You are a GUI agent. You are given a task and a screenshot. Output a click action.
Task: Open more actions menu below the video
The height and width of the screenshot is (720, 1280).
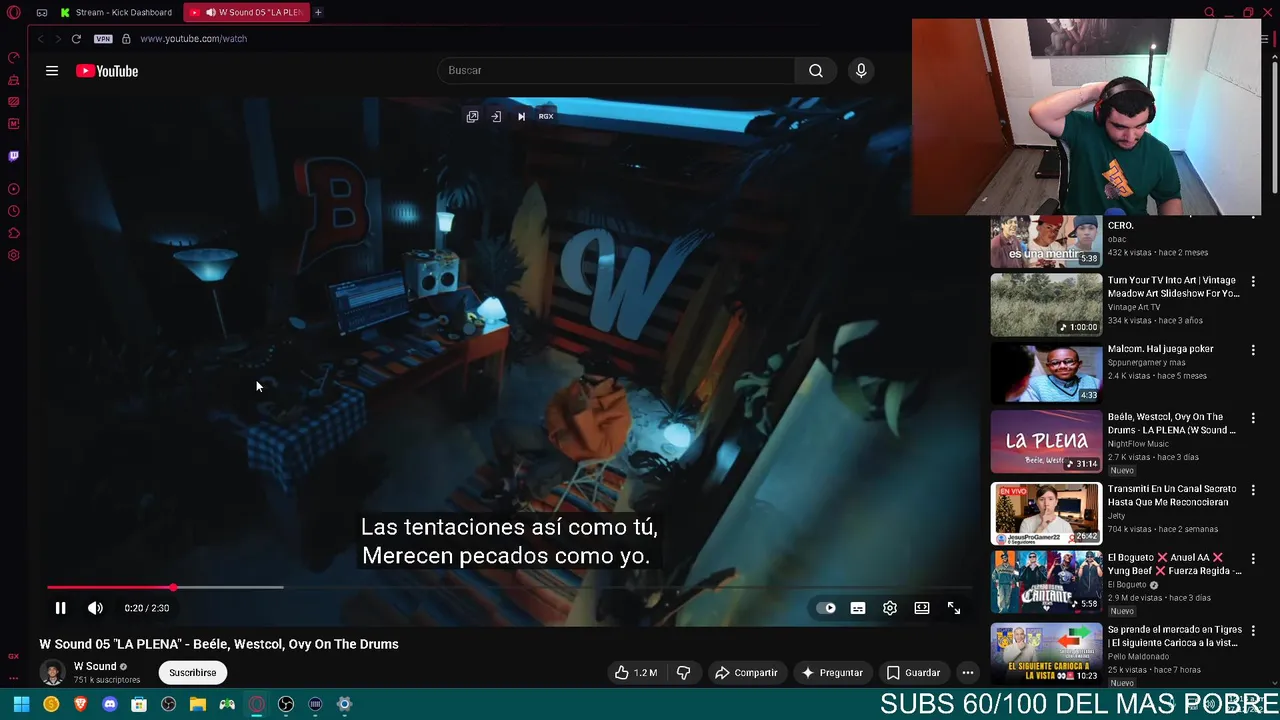tap(967, 673)
